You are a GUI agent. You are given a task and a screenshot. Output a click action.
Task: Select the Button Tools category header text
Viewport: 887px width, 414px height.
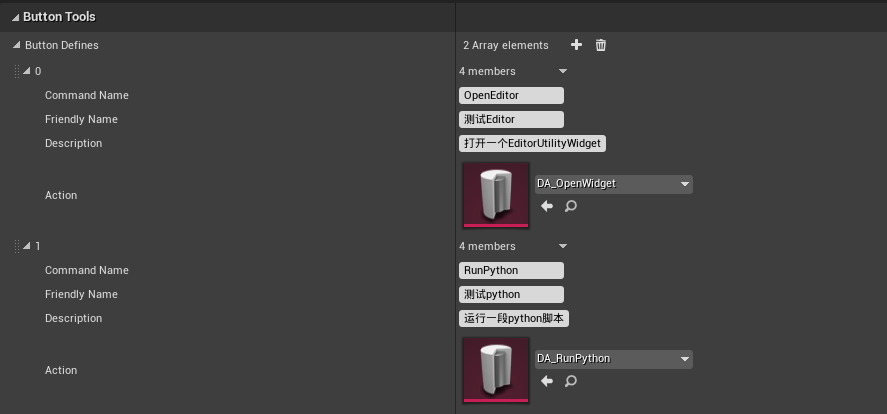(x=59, y=17)
